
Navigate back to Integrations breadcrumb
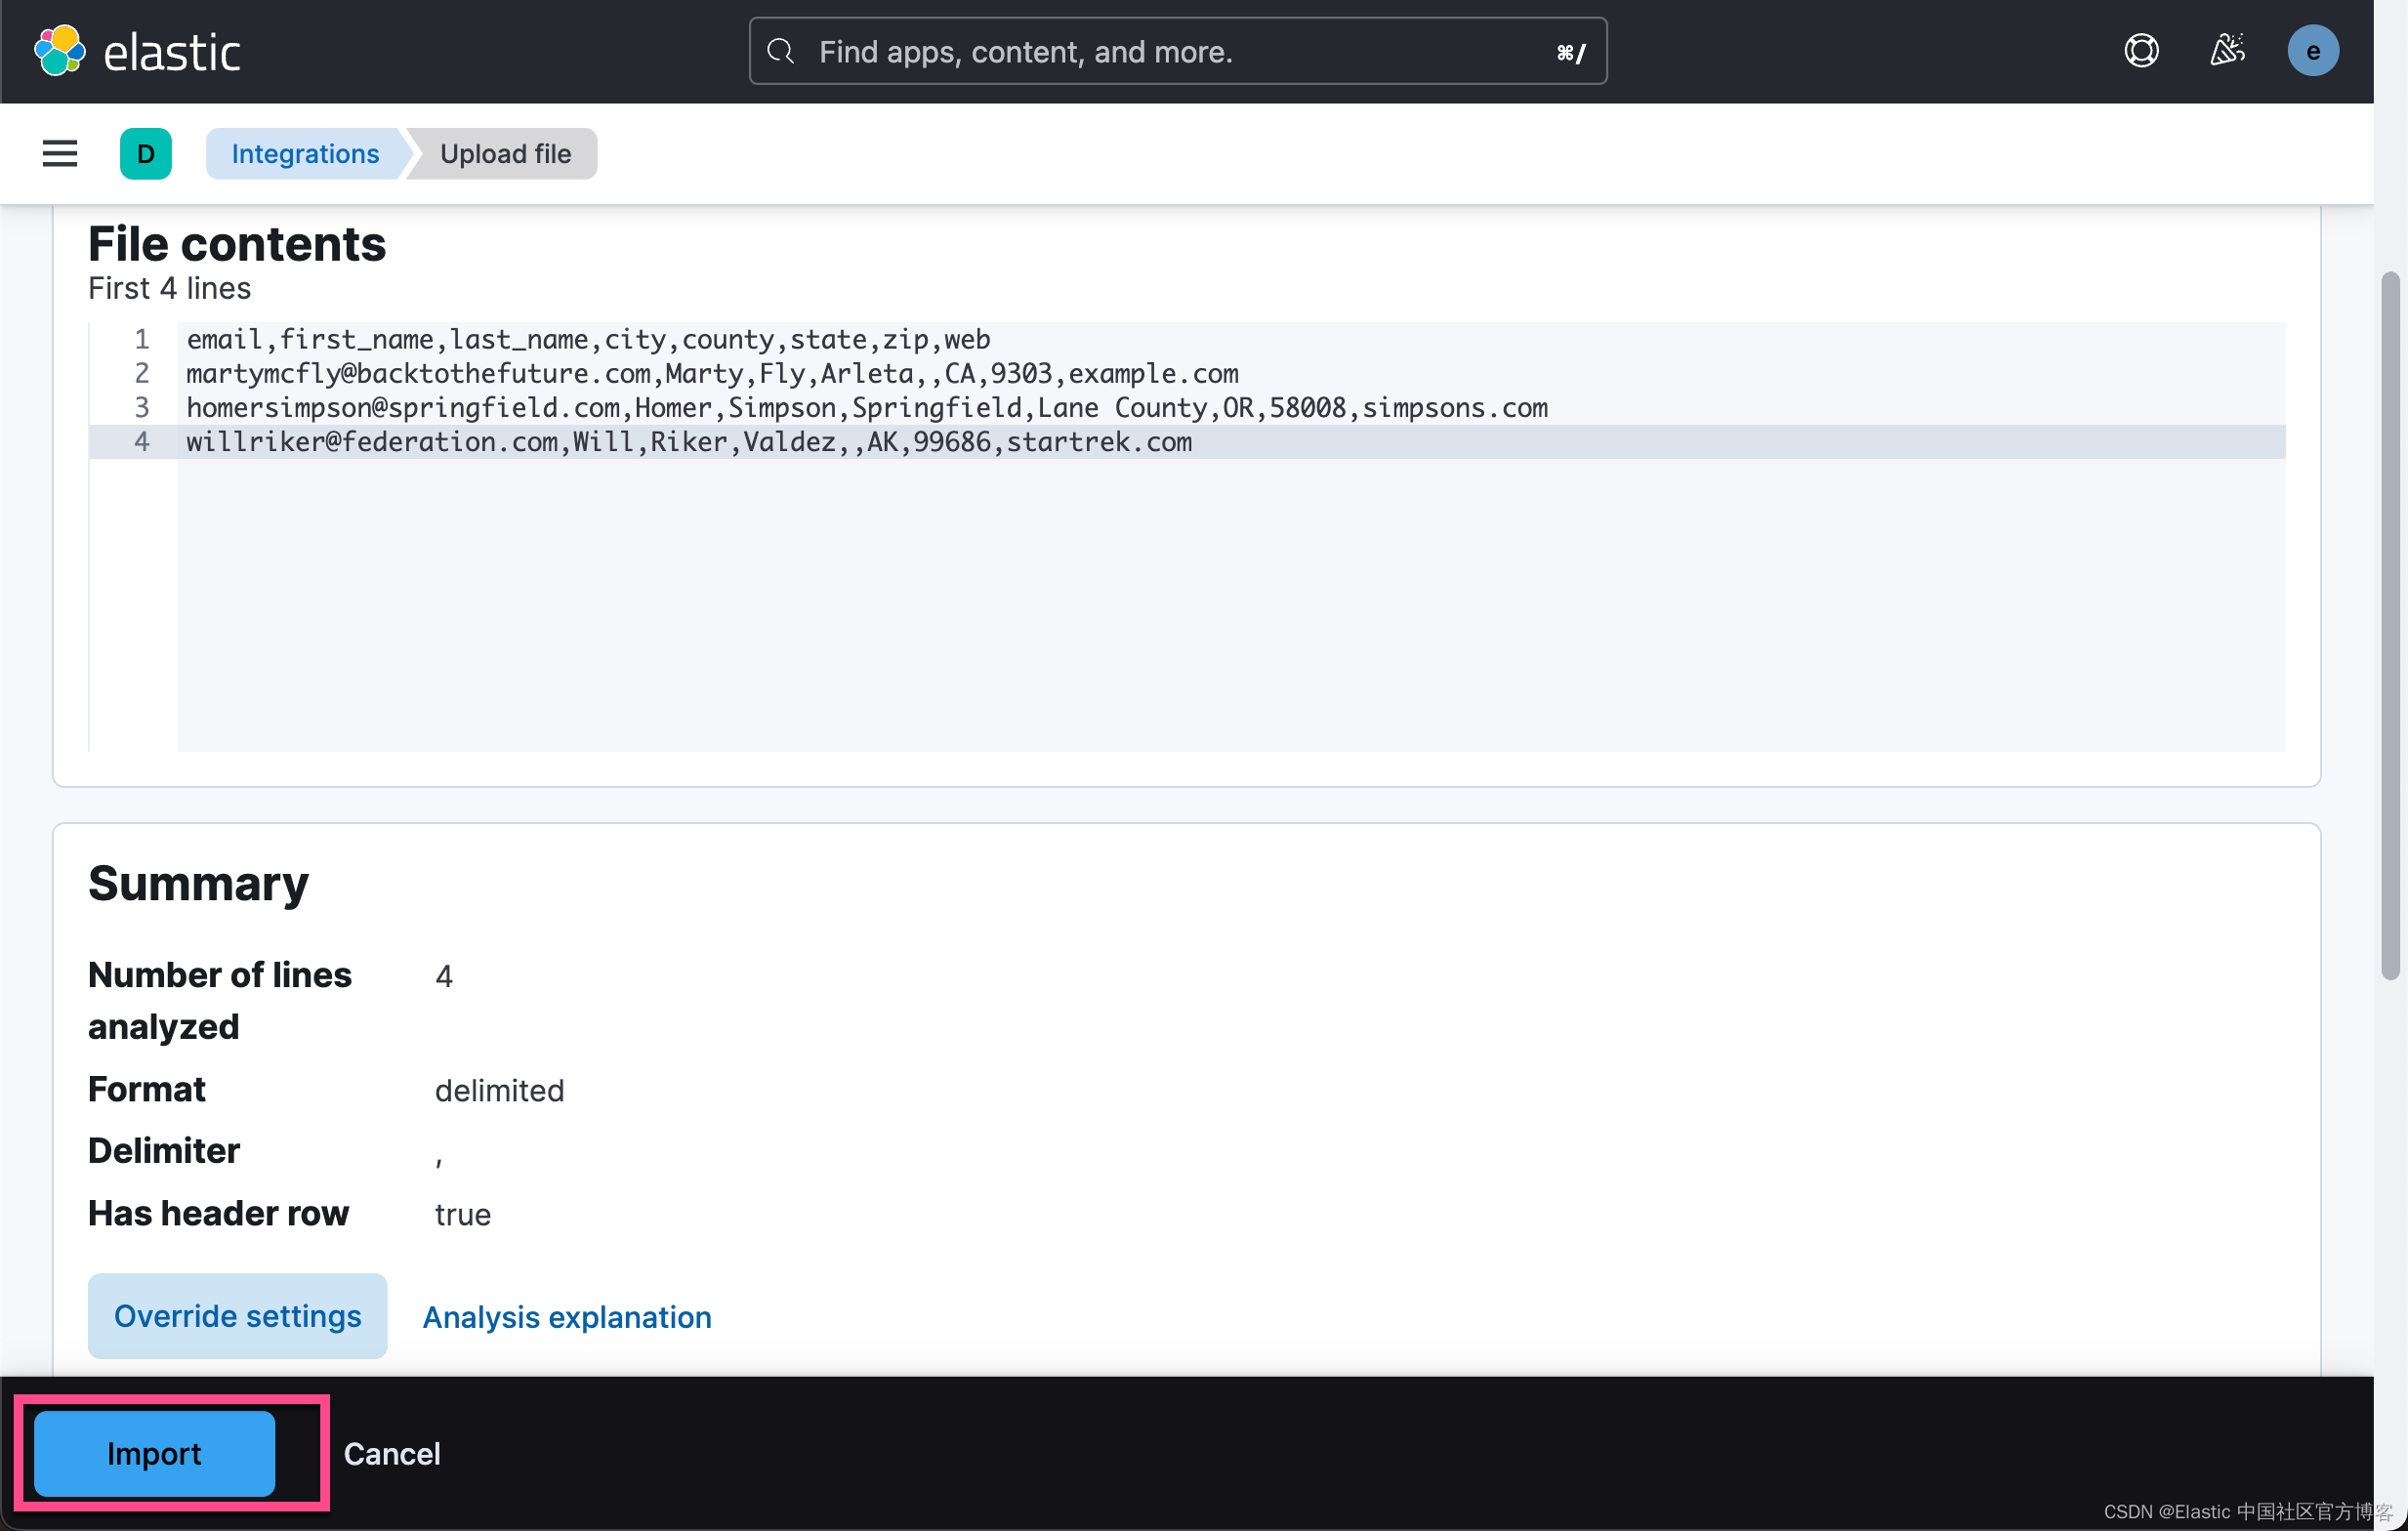(x=305, y=153)
